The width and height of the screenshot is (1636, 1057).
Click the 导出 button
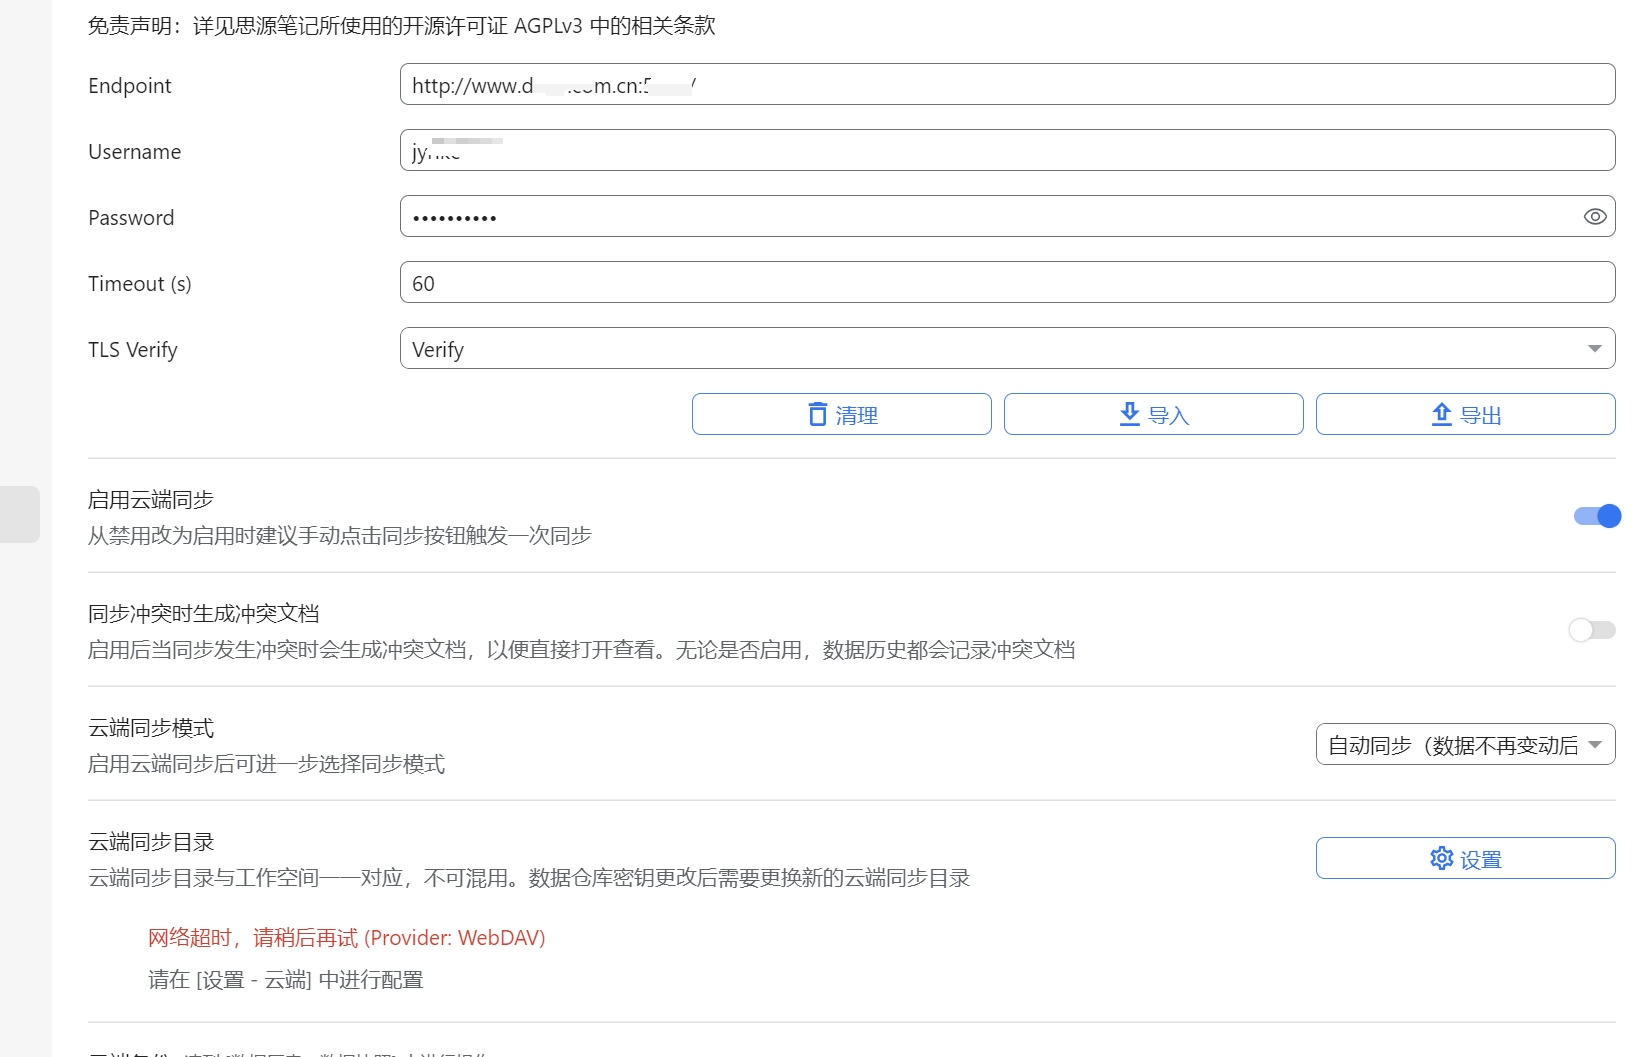pos(1464,413)
